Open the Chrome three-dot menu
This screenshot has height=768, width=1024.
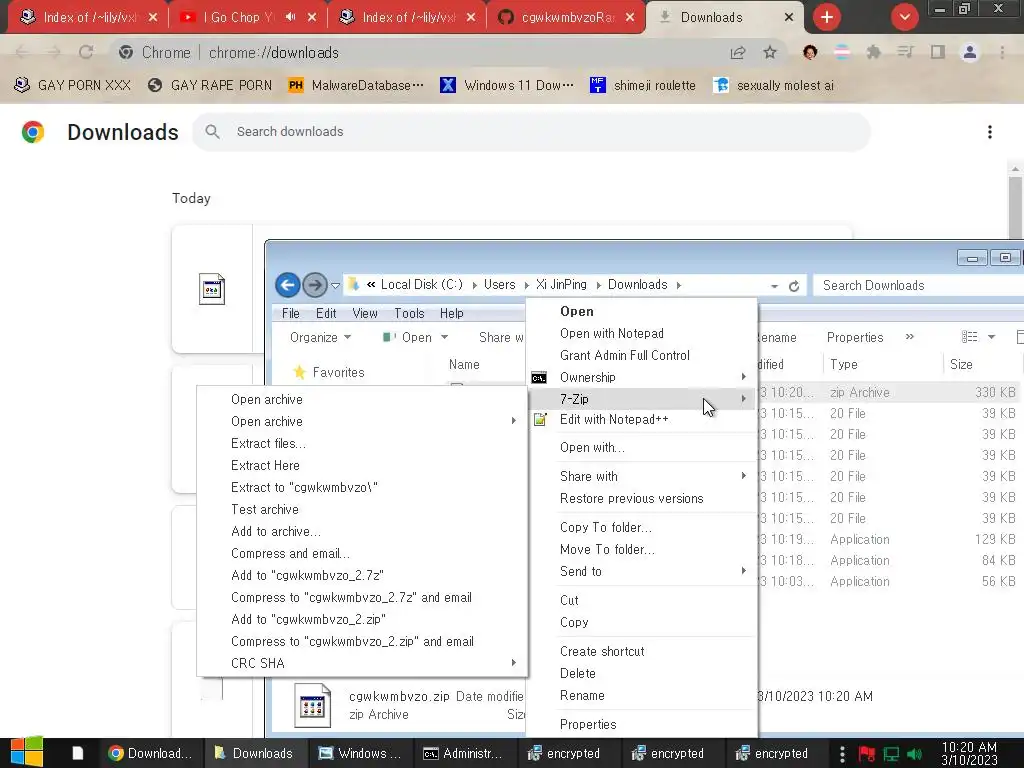click(x=1002, y=52)
